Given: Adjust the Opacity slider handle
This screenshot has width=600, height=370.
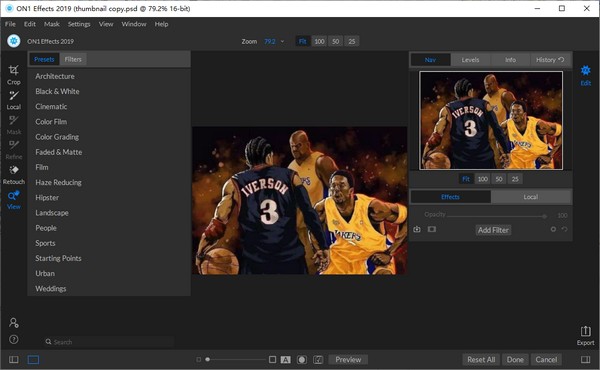Looking at the screenshot, I should click(544, 216).
